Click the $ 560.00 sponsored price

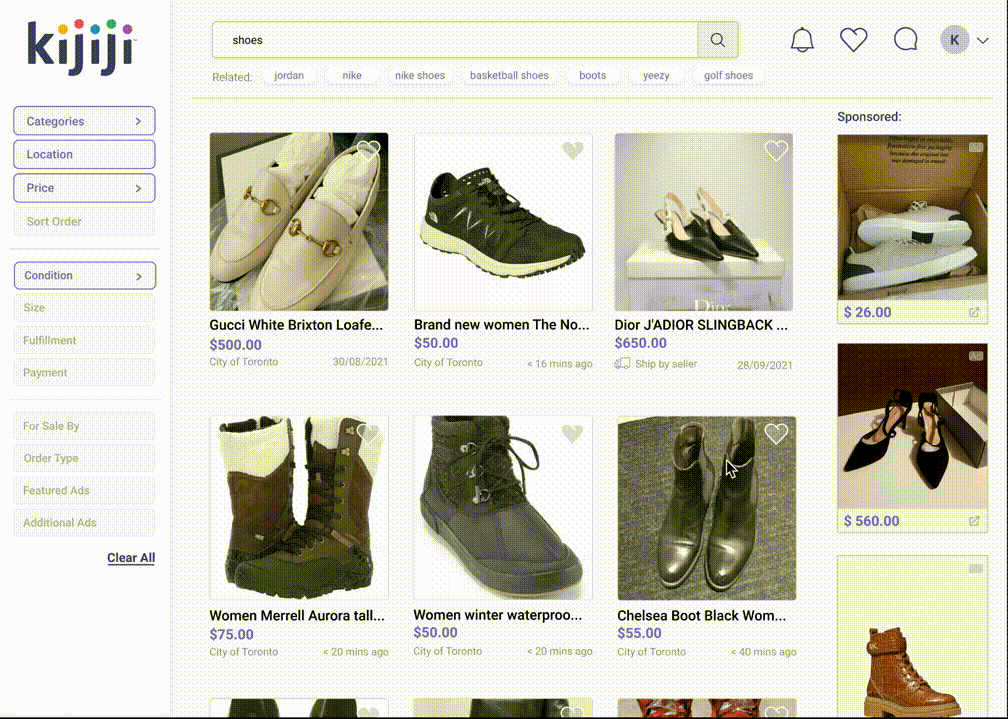[871, 521]
